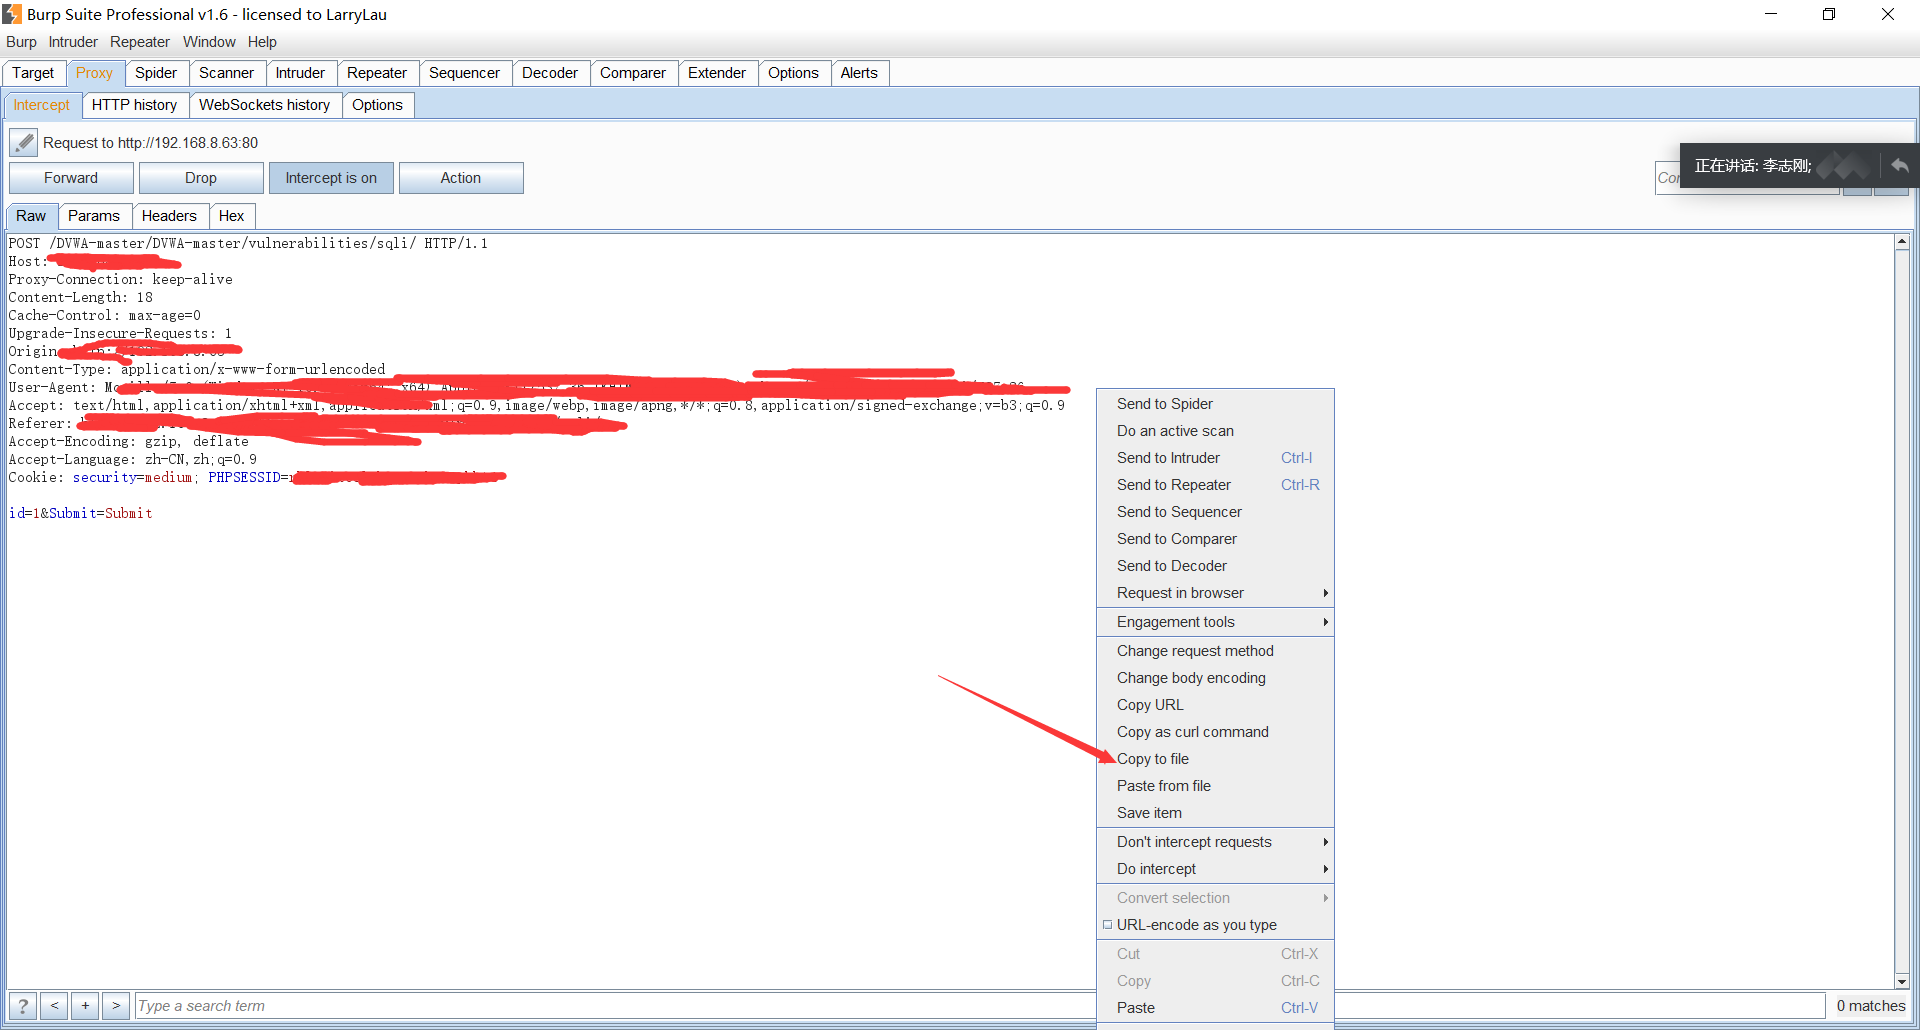
Task: Choose Copy to file
Action: point(1215,759)
